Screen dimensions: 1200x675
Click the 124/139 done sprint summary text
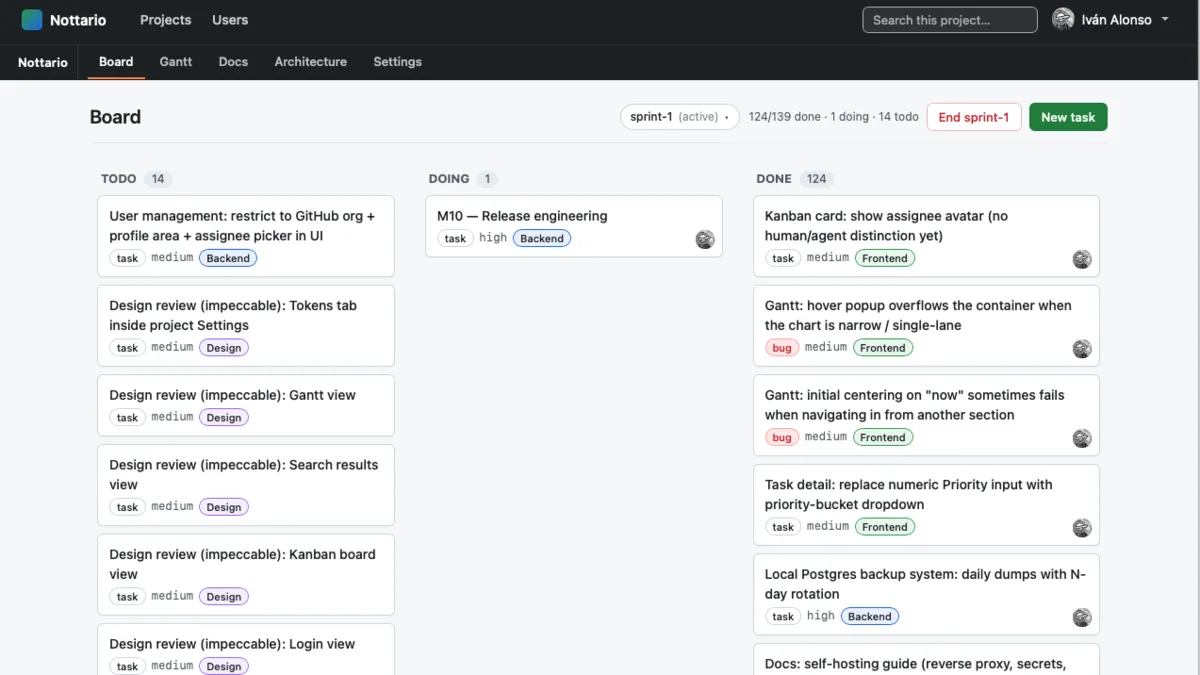[x=834, y=117]
